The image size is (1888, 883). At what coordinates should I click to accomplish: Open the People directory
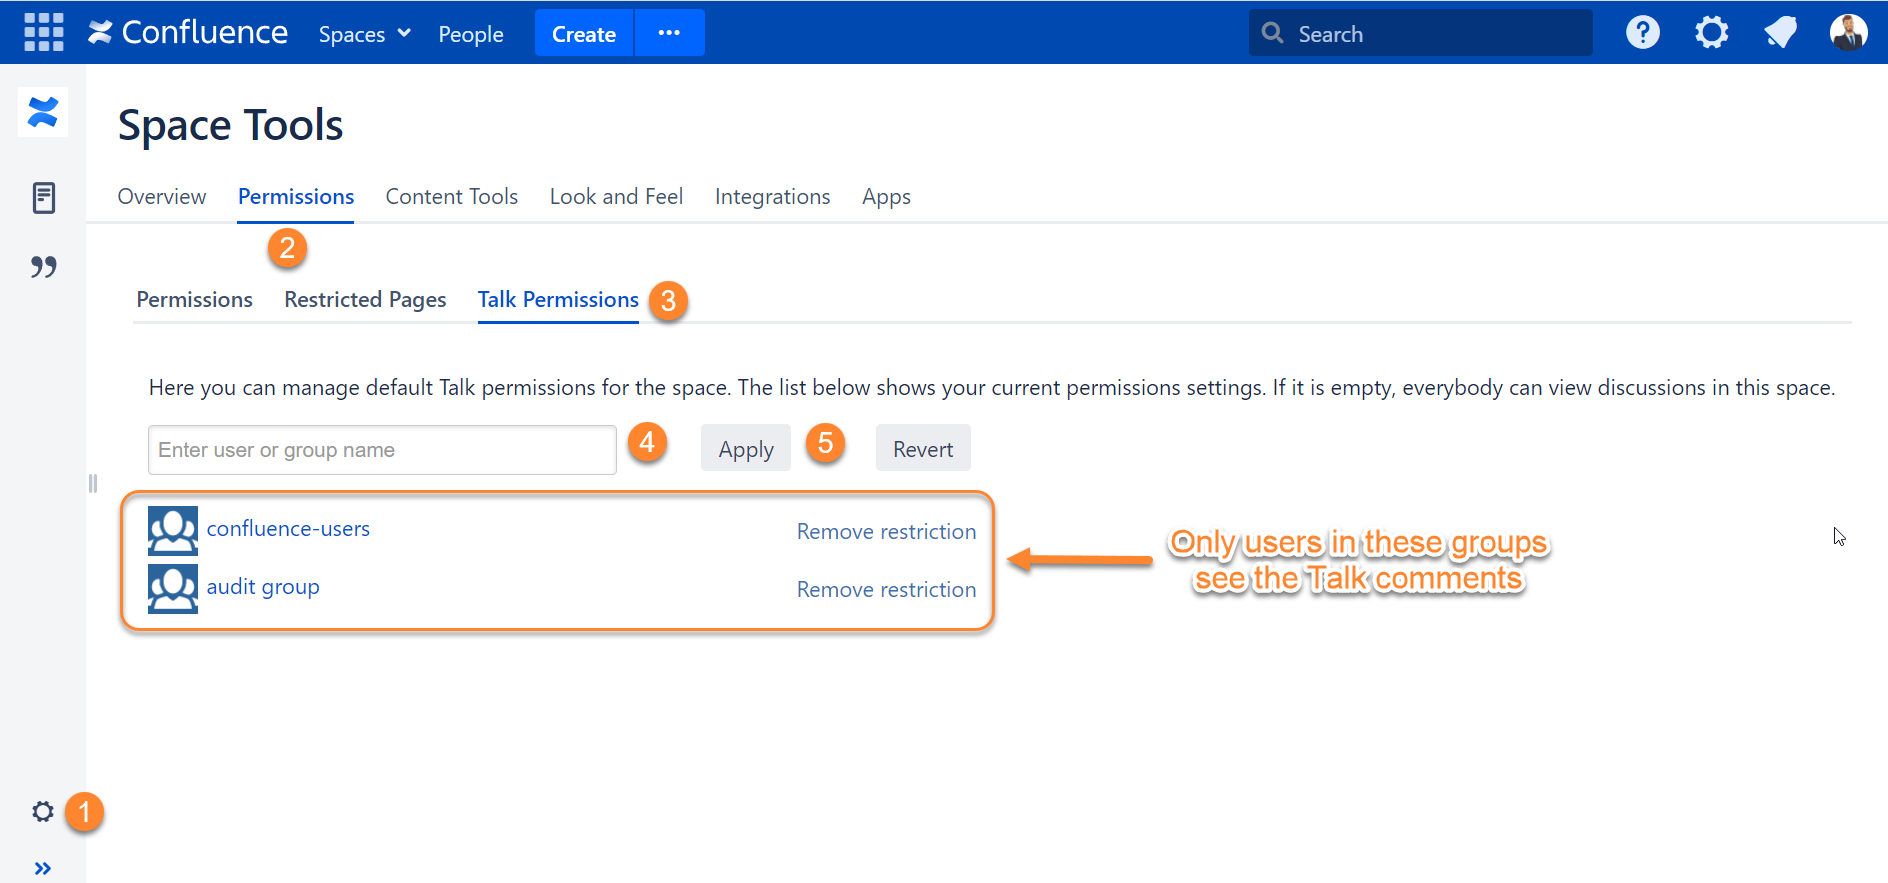(471, 34)
